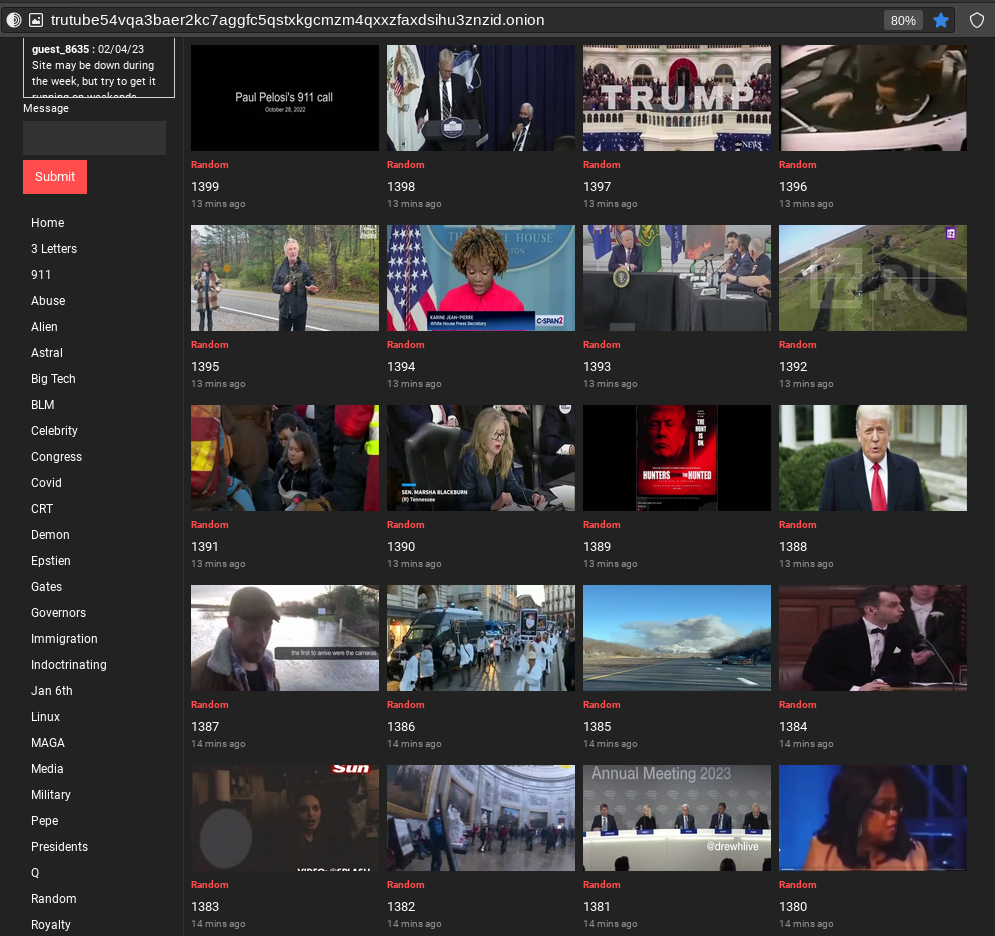Click the blue bookmark star icon
995x936 pixels.
pos(940,20)
